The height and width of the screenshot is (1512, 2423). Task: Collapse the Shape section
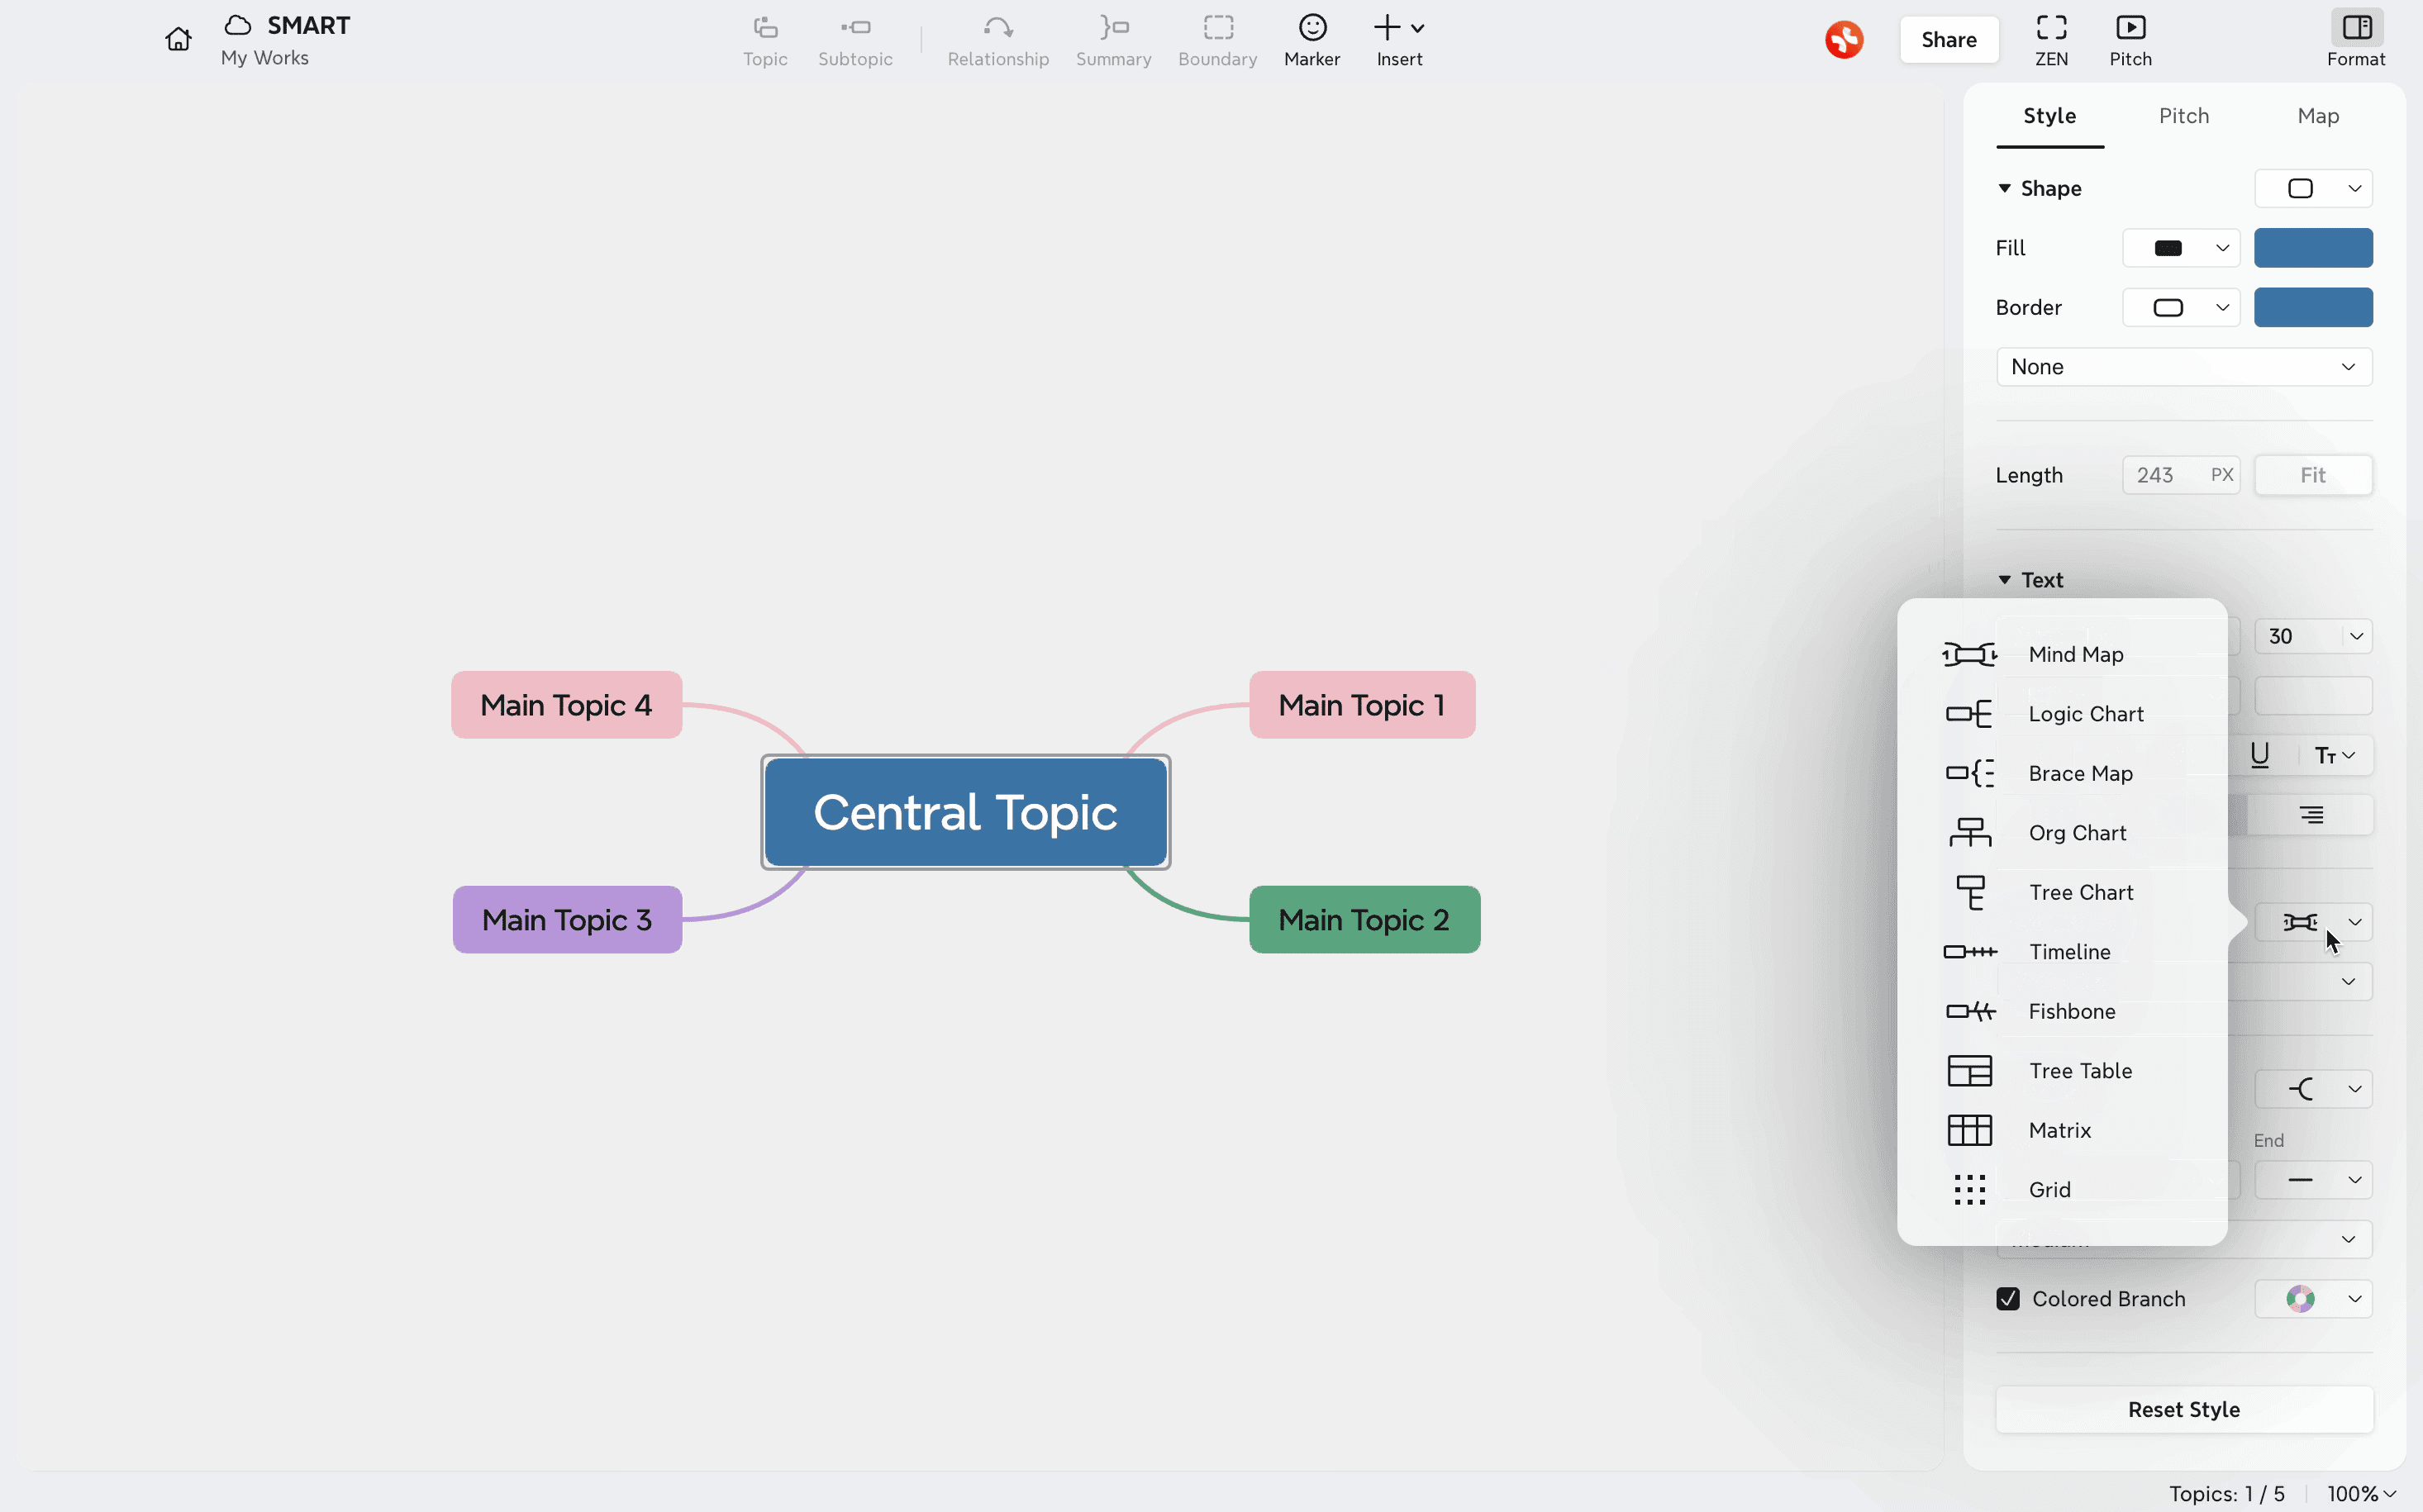click(x=2004, y=188)
